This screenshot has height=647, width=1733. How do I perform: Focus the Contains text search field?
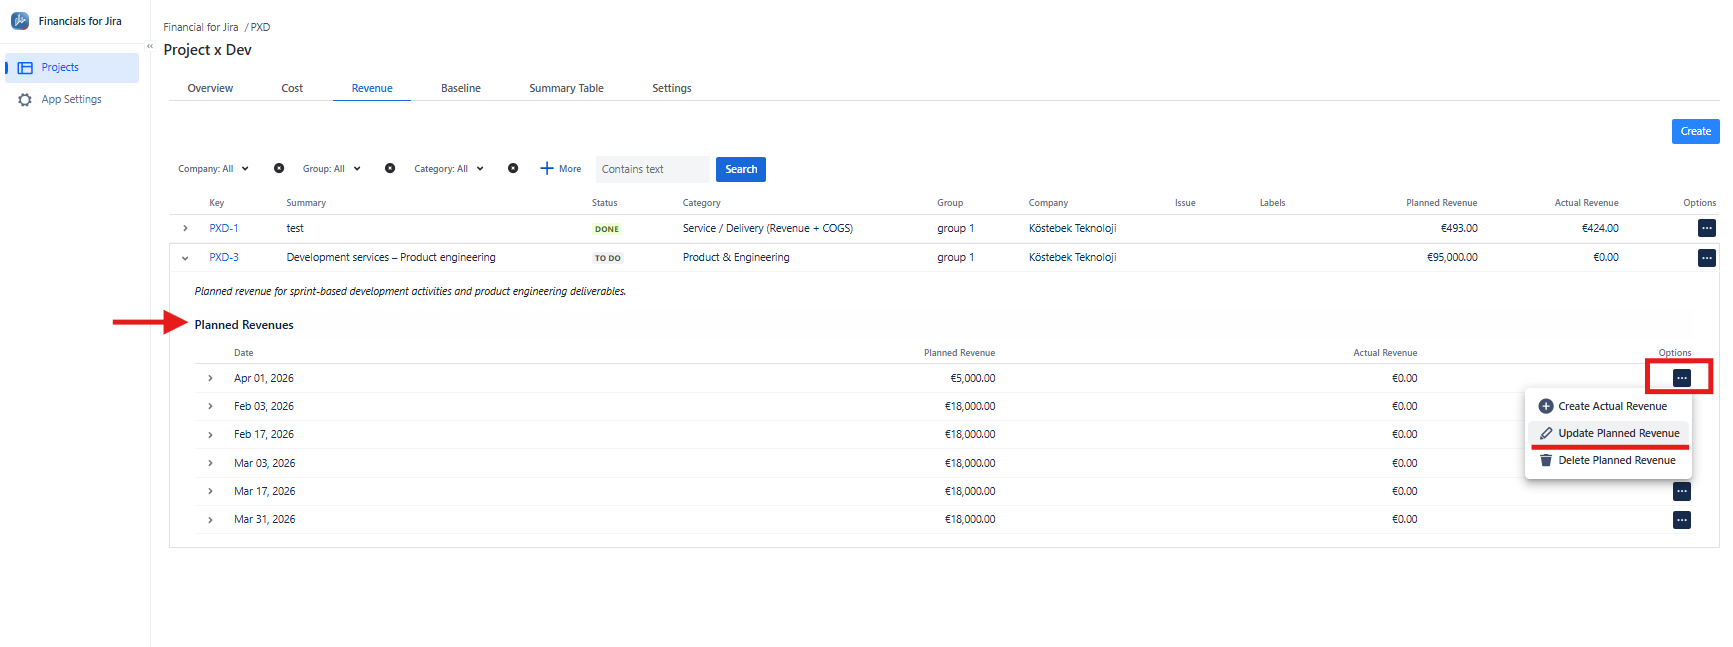653,169
